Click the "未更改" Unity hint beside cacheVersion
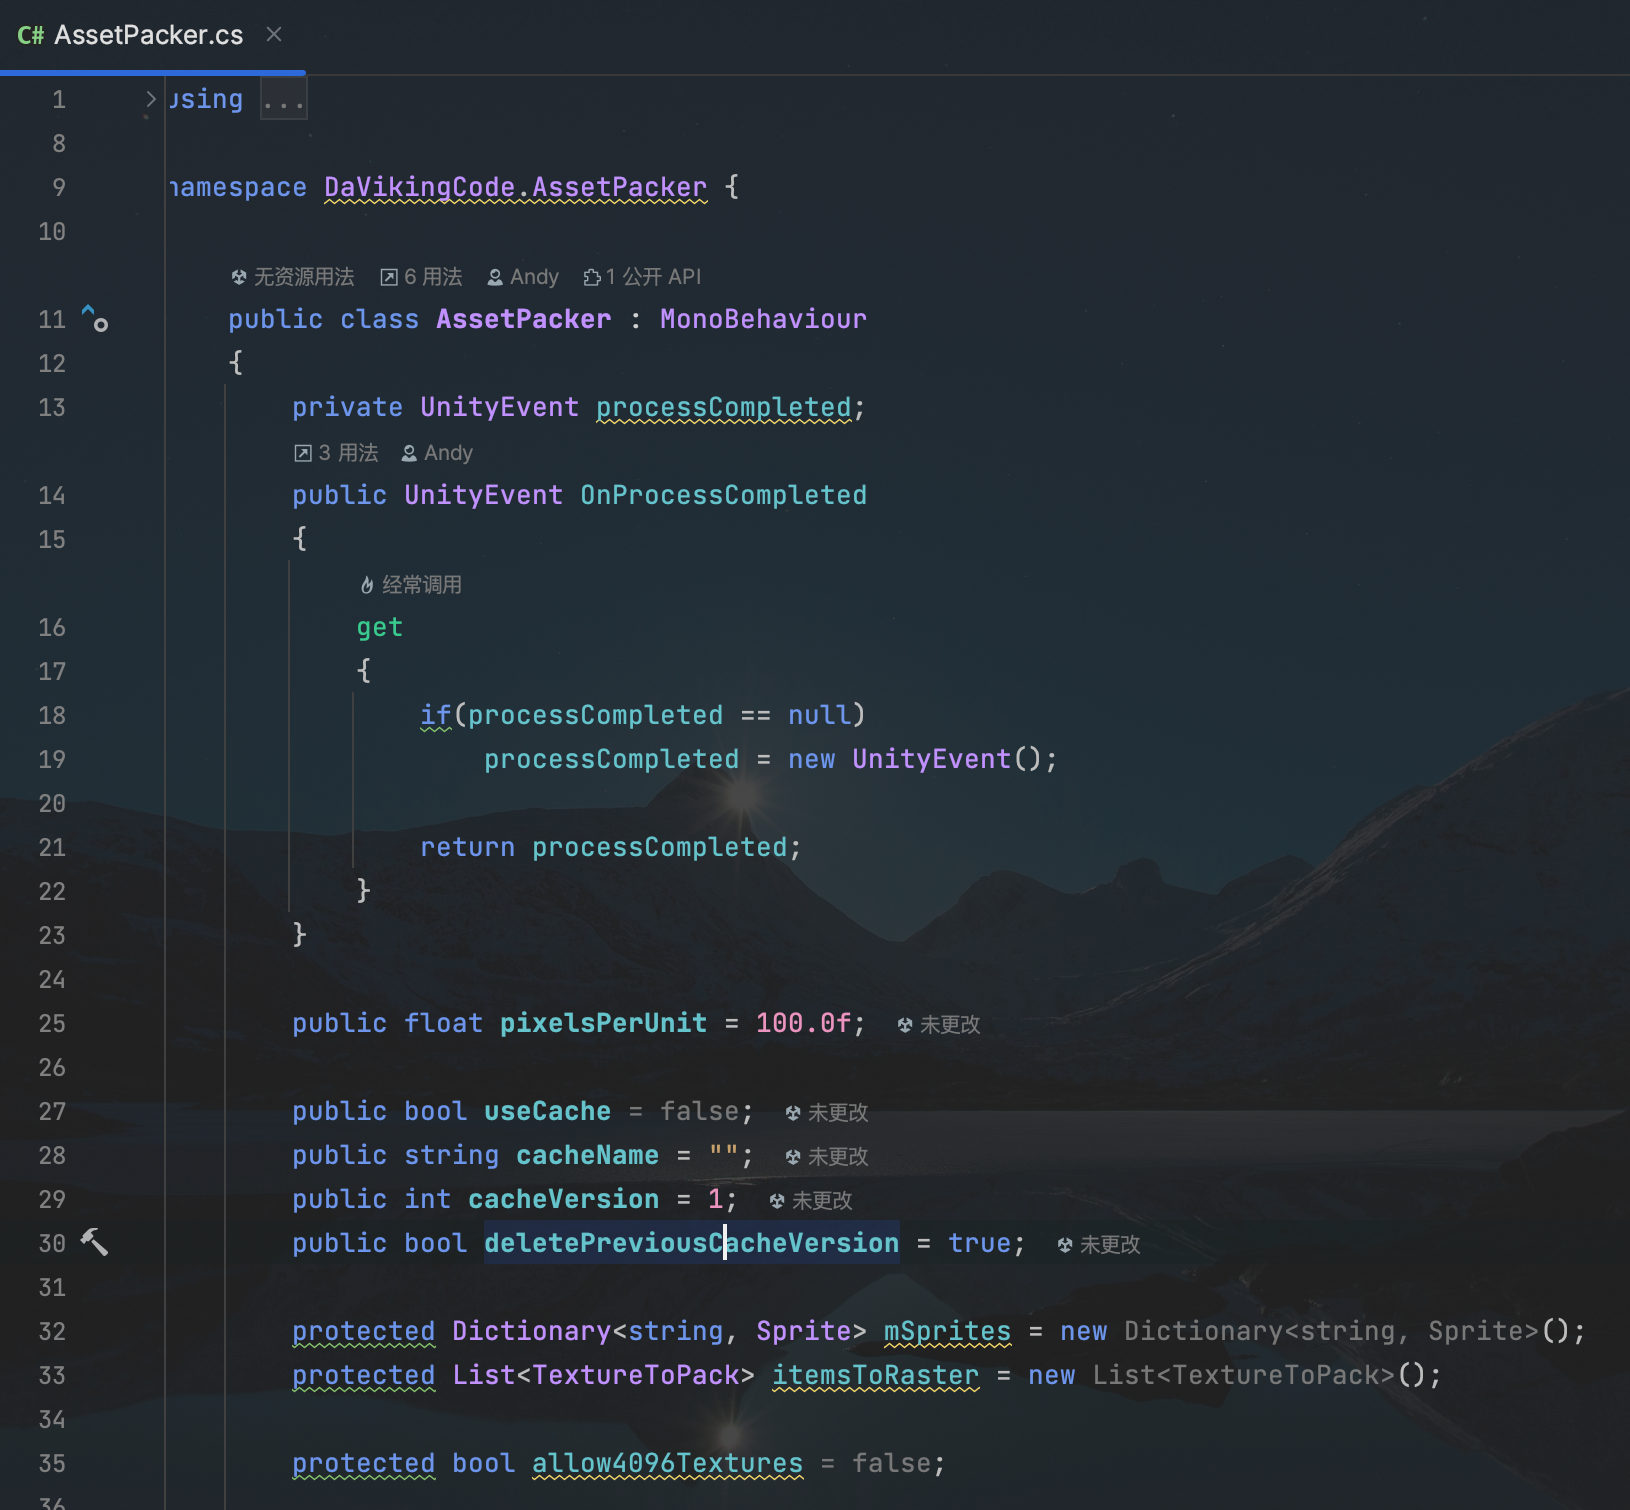Screen dimensions: 1630x1510 [x=811, y=1201]
